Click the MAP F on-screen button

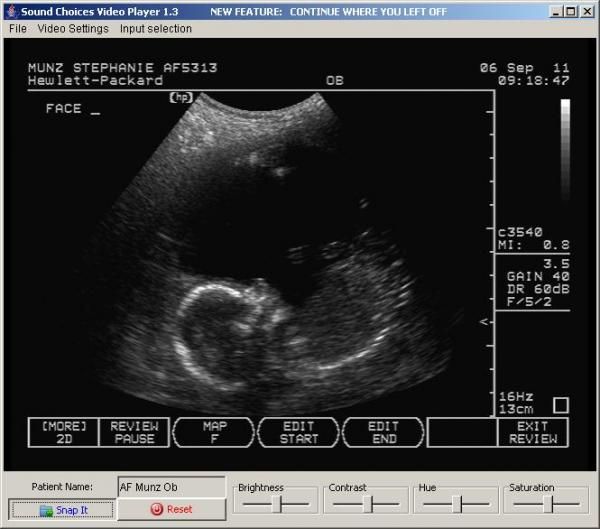tap(214, 433)
